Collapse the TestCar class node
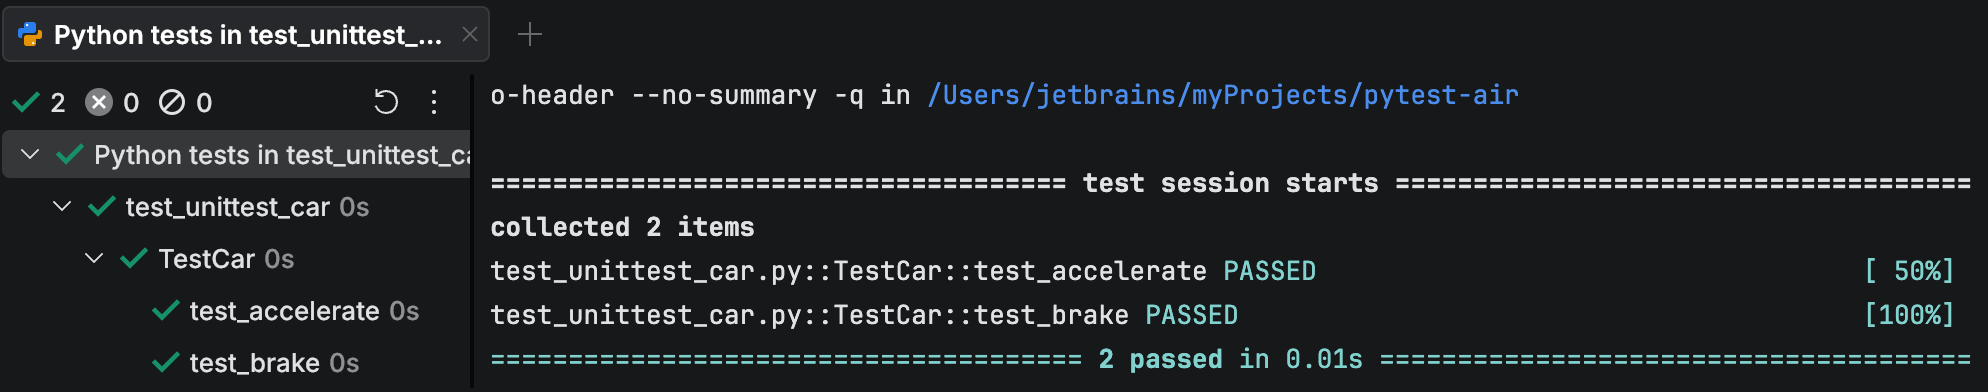This screenshot has width=1988, height=392. (x=94, y=259)
